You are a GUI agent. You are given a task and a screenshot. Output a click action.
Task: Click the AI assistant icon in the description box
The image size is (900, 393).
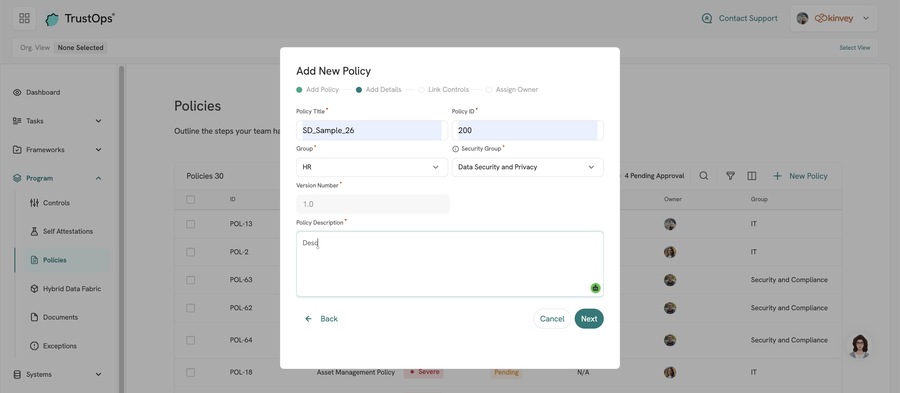tap(595, 288)
